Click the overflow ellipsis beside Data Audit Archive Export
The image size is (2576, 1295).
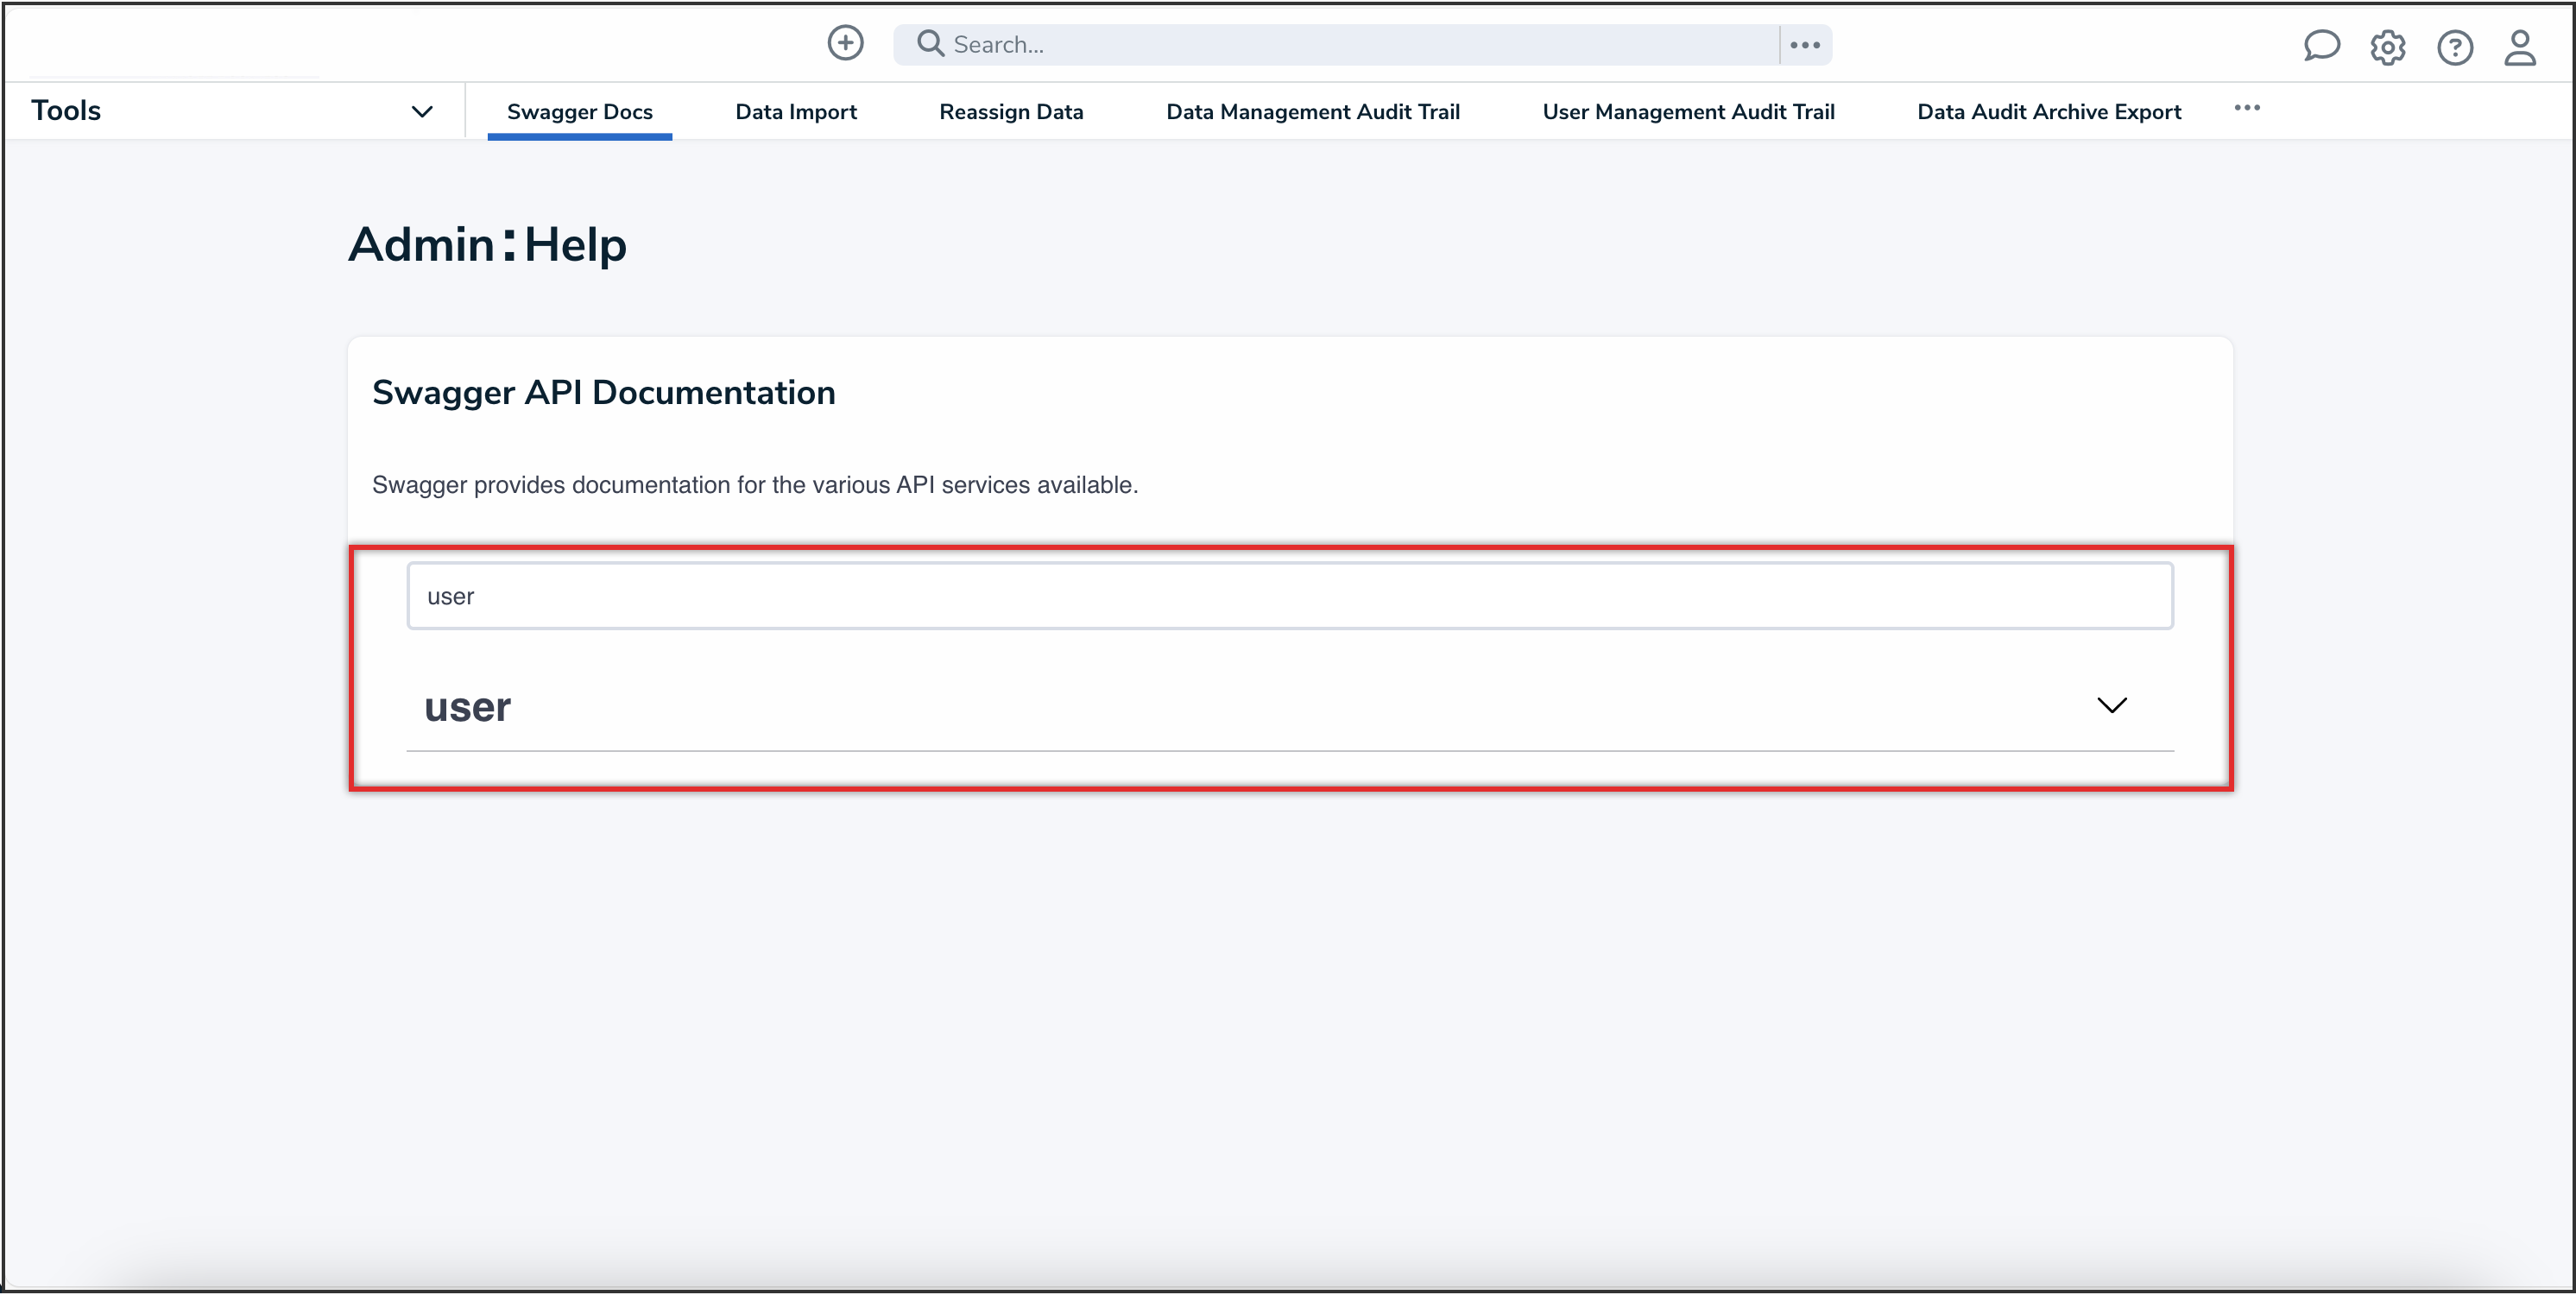2248,110
